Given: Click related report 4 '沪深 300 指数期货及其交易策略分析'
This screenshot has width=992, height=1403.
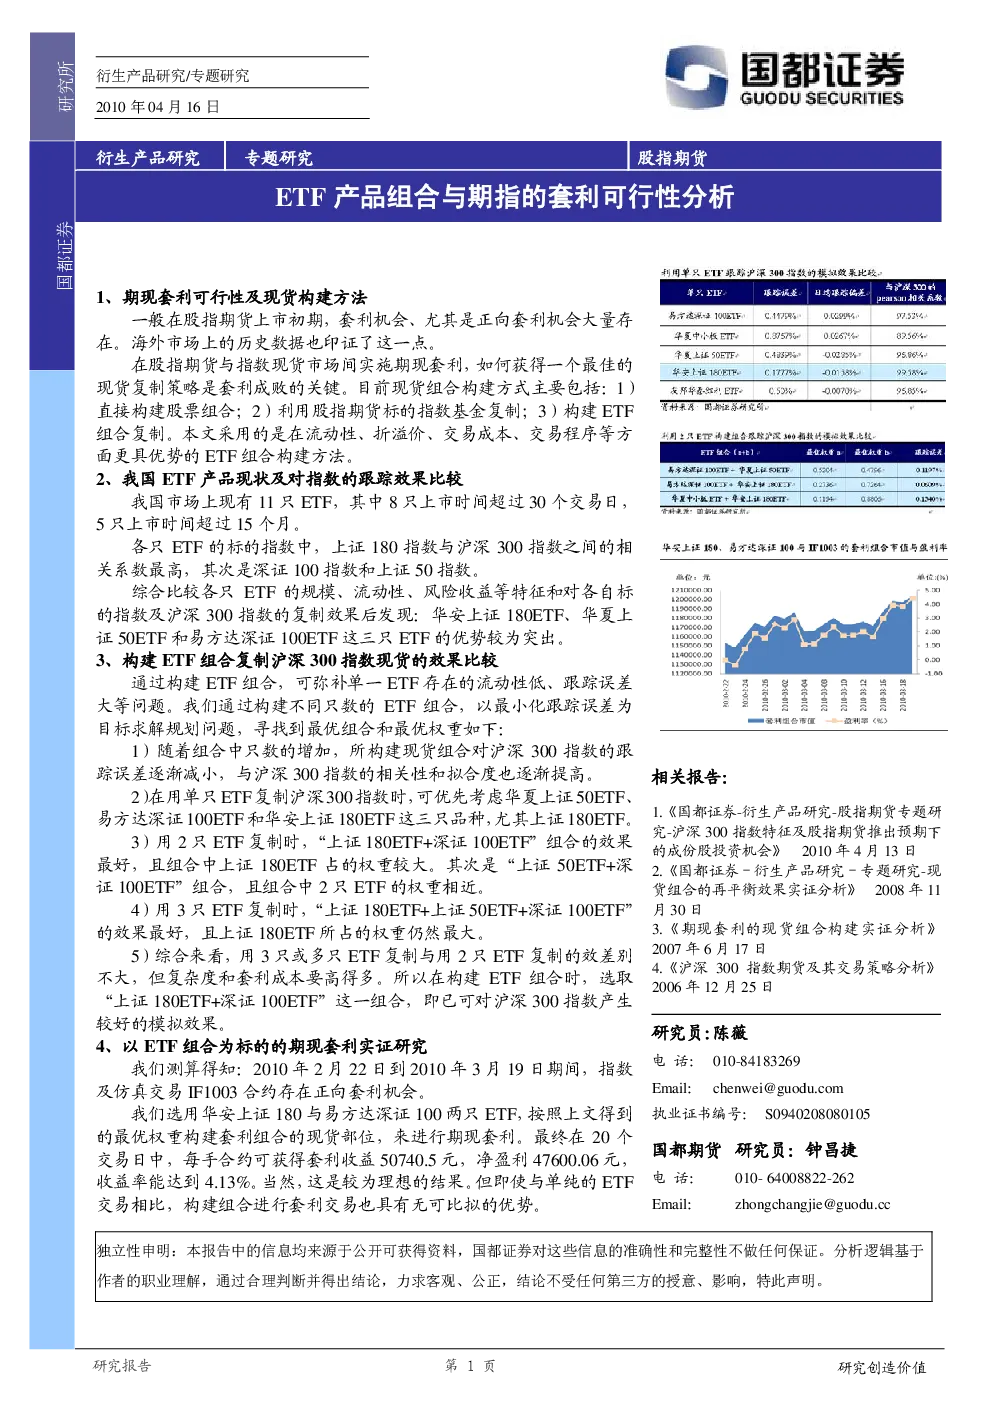Looking at the screenshot, I should [x=796, y=977].
